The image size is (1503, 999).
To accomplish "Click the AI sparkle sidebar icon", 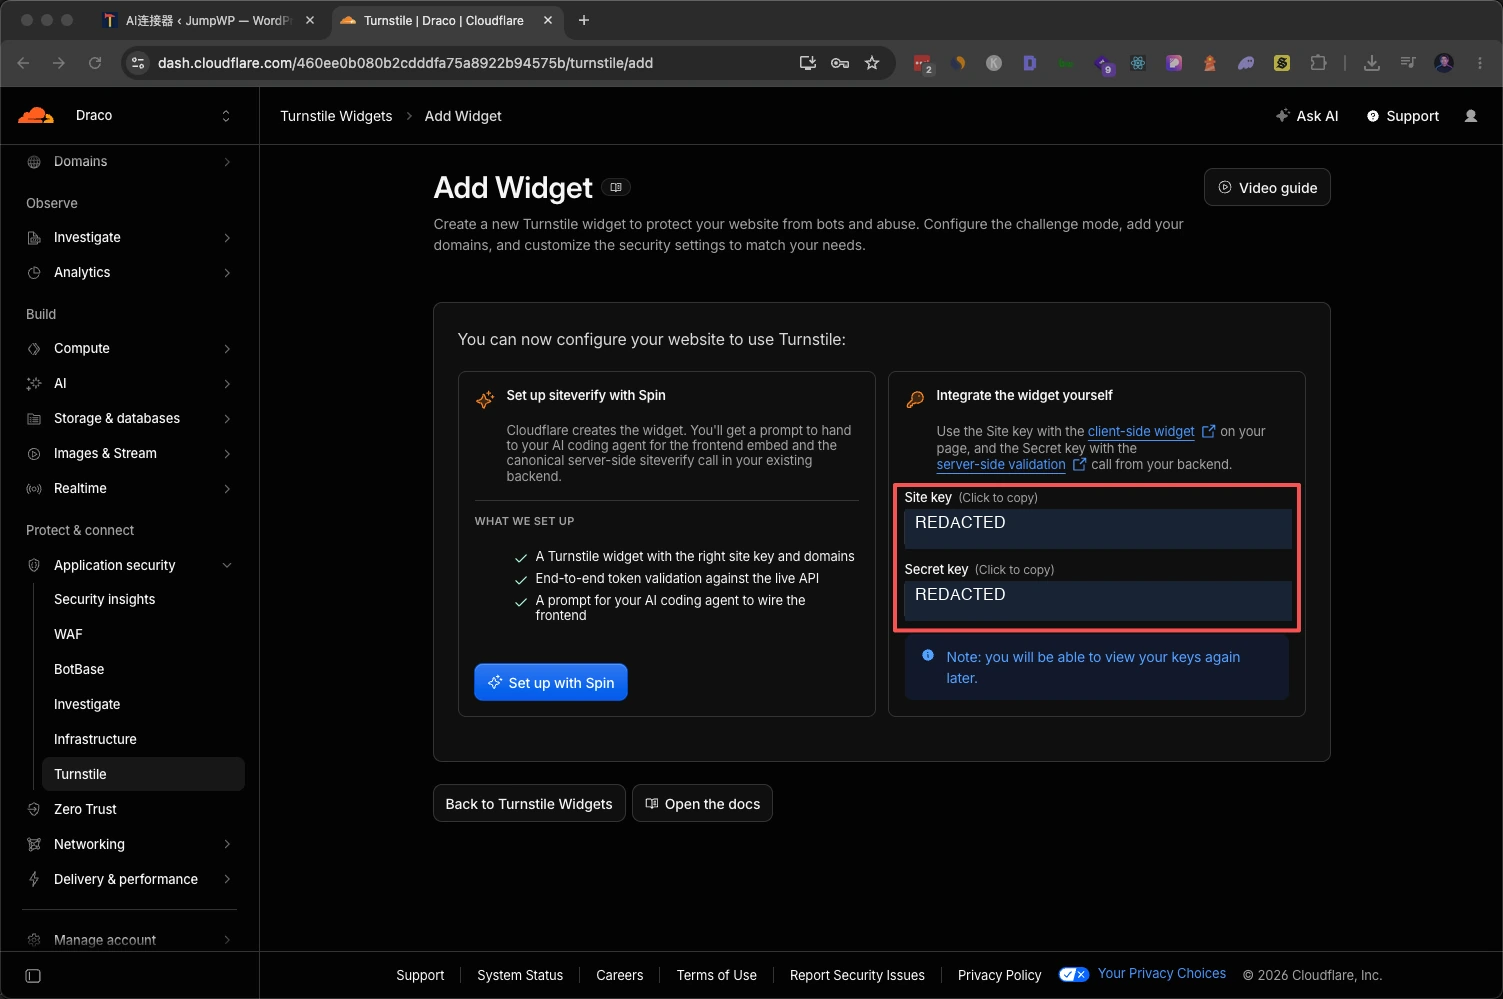I will 34,384.
